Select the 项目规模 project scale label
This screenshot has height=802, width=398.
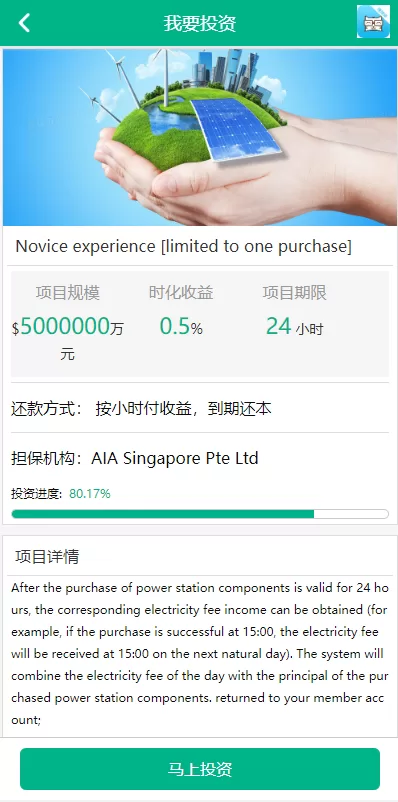point(68,293)
